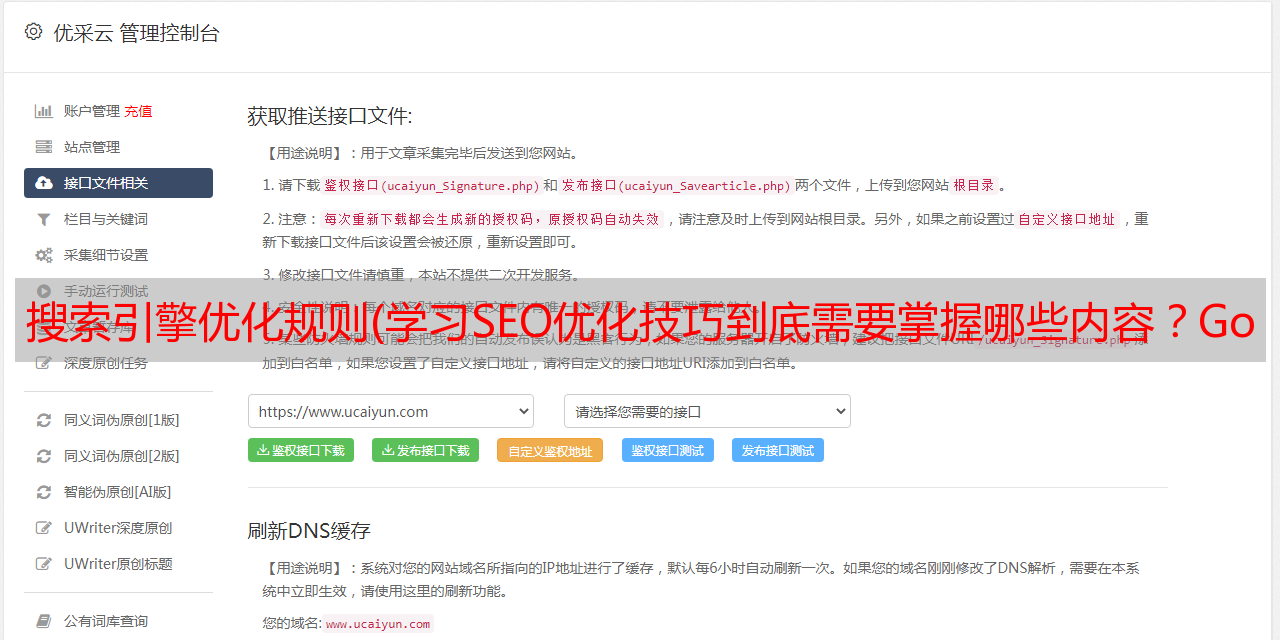Click the 根目录 highlighted label
The image size is (1280, 640).
(x=974, y=186)
